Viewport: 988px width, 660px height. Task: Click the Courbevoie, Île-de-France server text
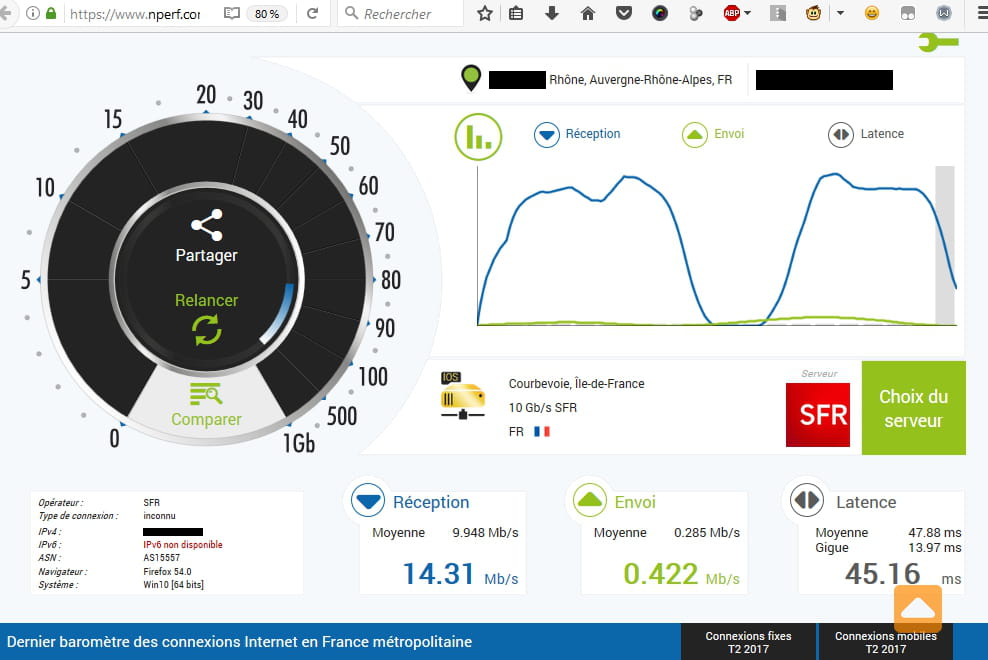[x=577, y=384]
